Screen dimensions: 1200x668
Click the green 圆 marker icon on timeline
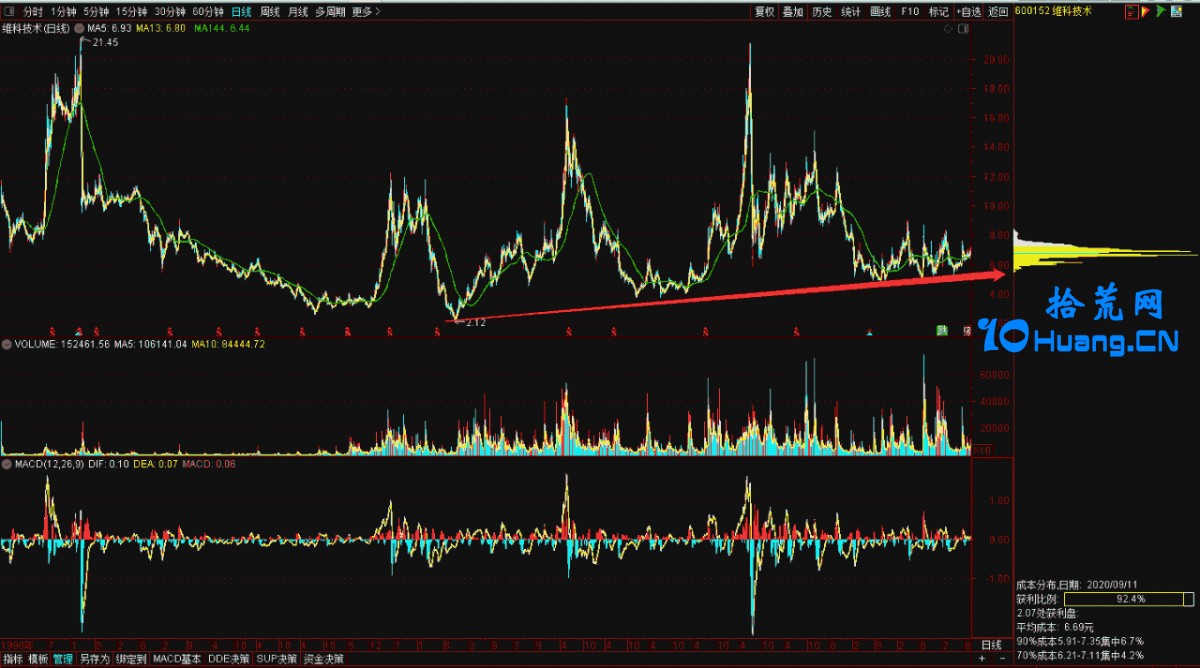pyautogui.click(x=942, y=330)
